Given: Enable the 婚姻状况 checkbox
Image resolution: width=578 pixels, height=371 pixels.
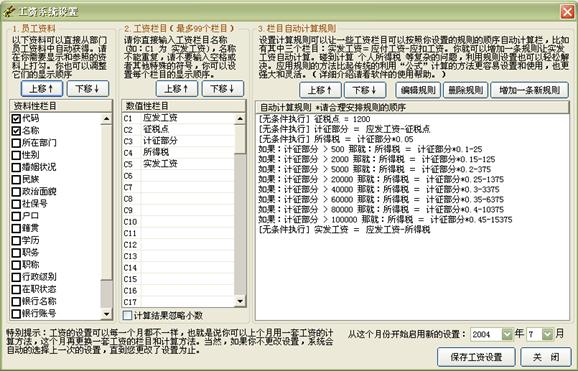Looking at the screenshot, I should [x=16, y=167].
